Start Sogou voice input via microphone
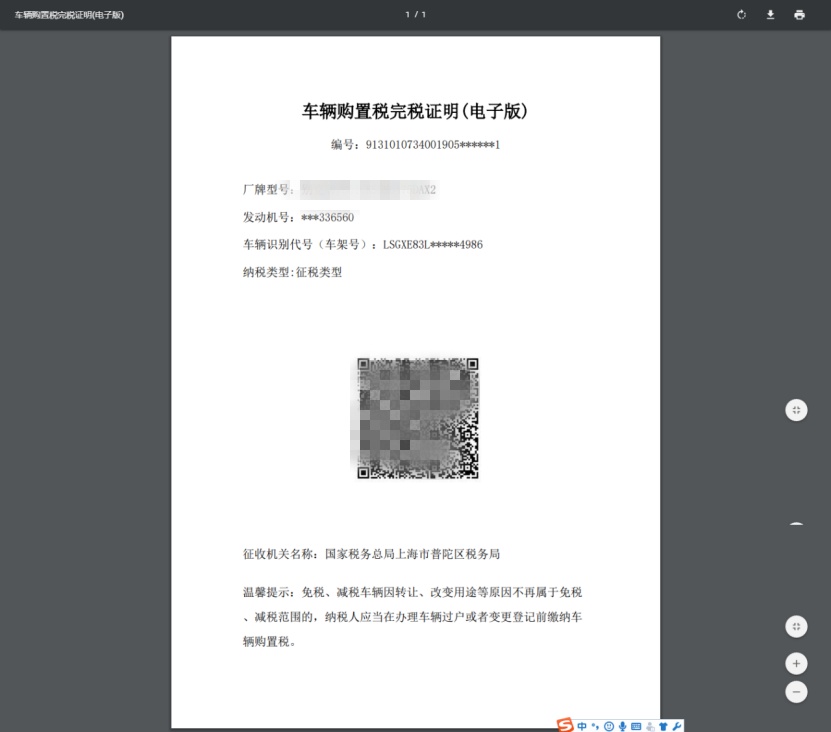 pos(622,726)
